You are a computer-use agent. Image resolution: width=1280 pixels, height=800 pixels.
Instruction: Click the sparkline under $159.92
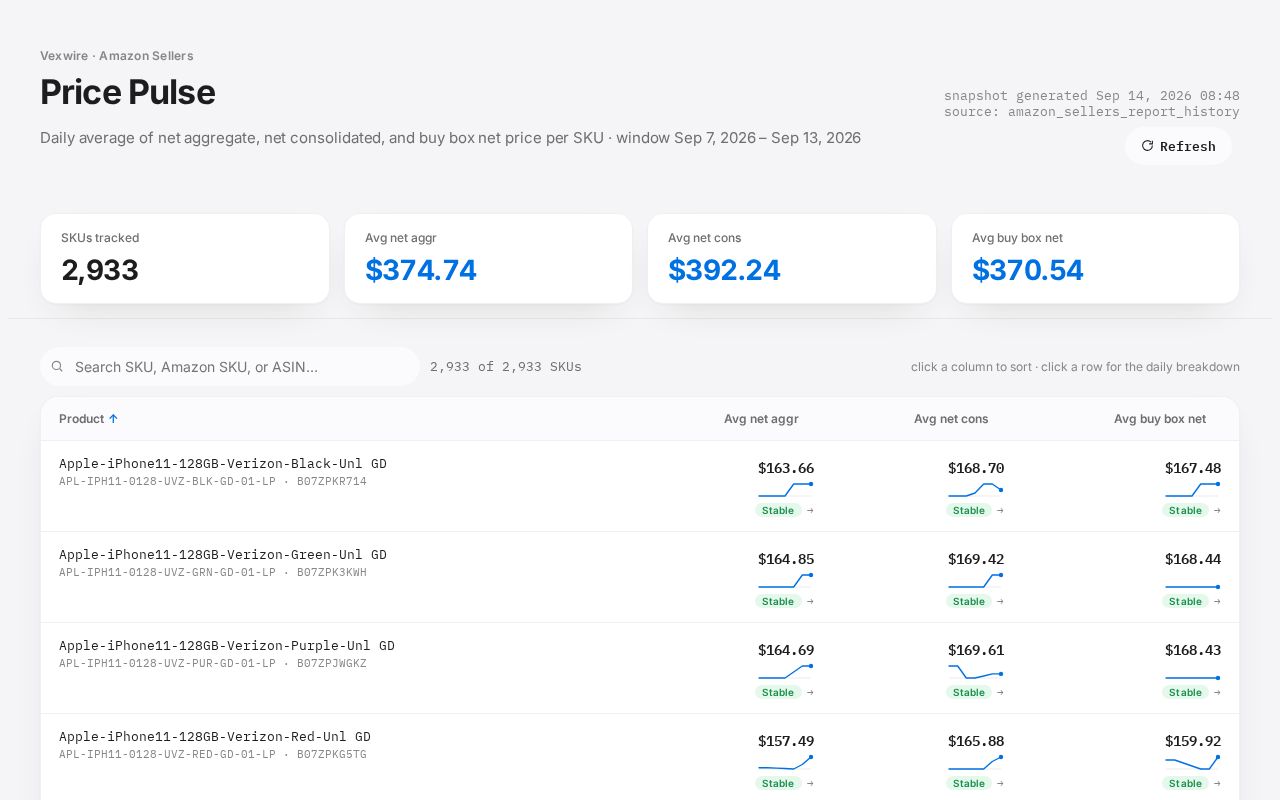point(1193,762)
